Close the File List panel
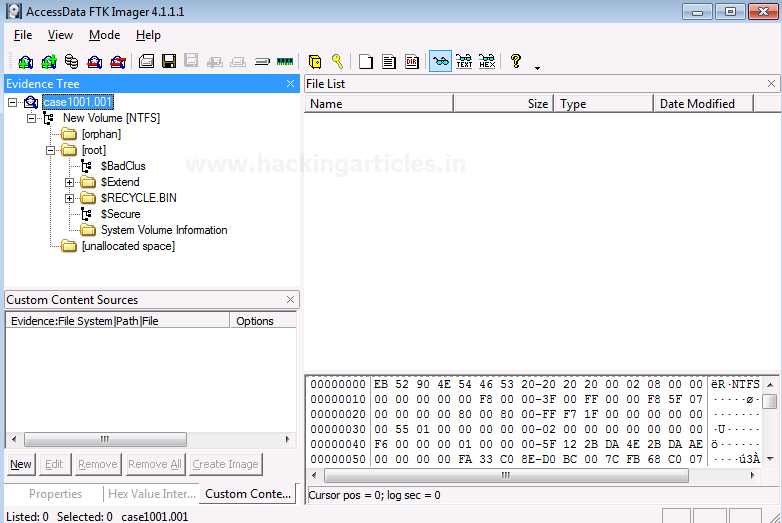The image size is (782, 523). (771, 84)
